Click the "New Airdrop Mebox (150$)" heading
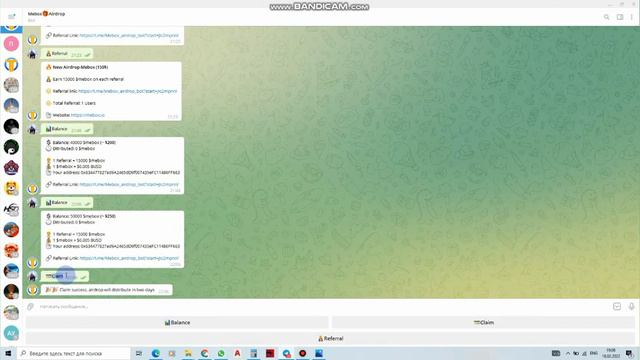This screenshot has height=360, width=640. (80, 67)
